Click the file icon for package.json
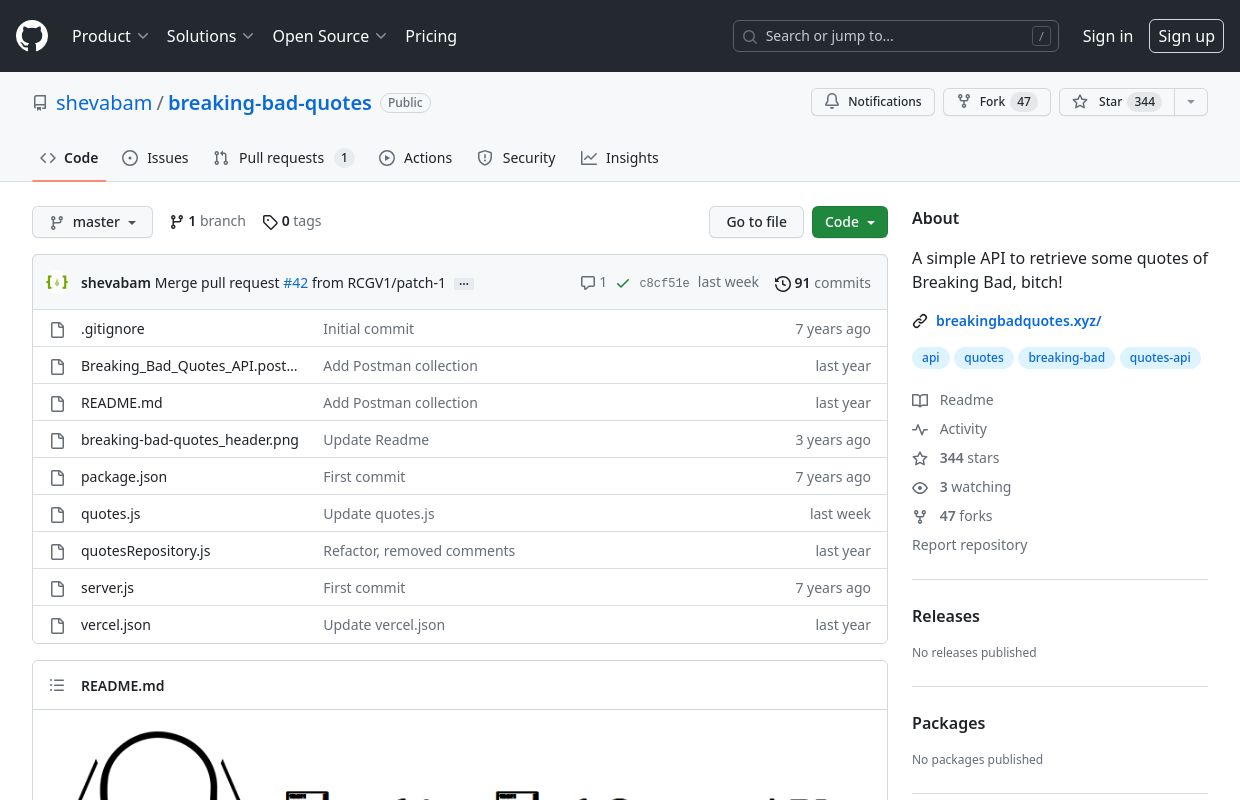Image resolution: width=1240 pixels, height=800 pixels. coord(57,477)
